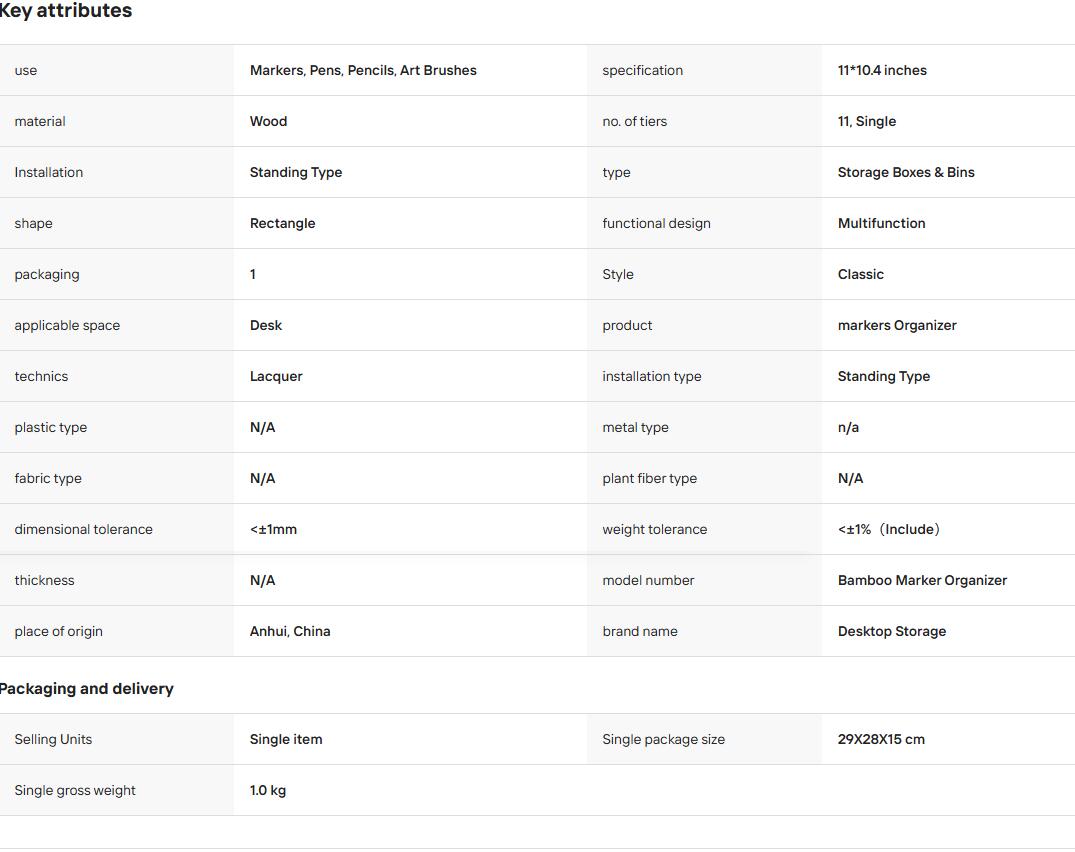
Task: Click the Key attributes heading
Action: pyautogui.click(x=66, y=10)
